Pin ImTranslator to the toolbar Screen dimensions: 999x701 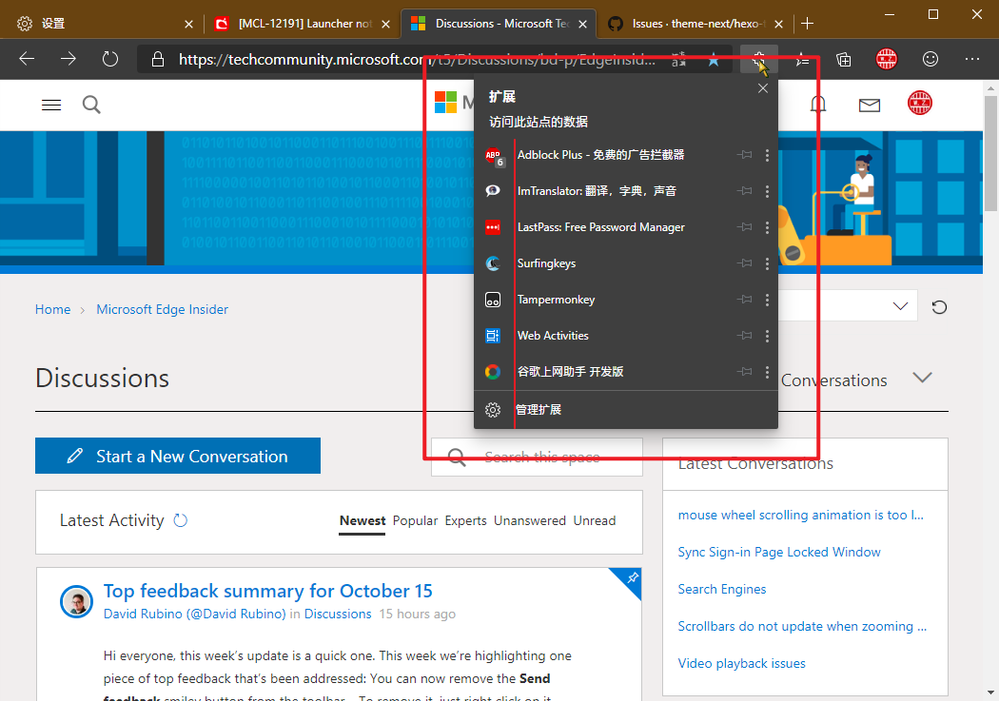coord(744,191)
